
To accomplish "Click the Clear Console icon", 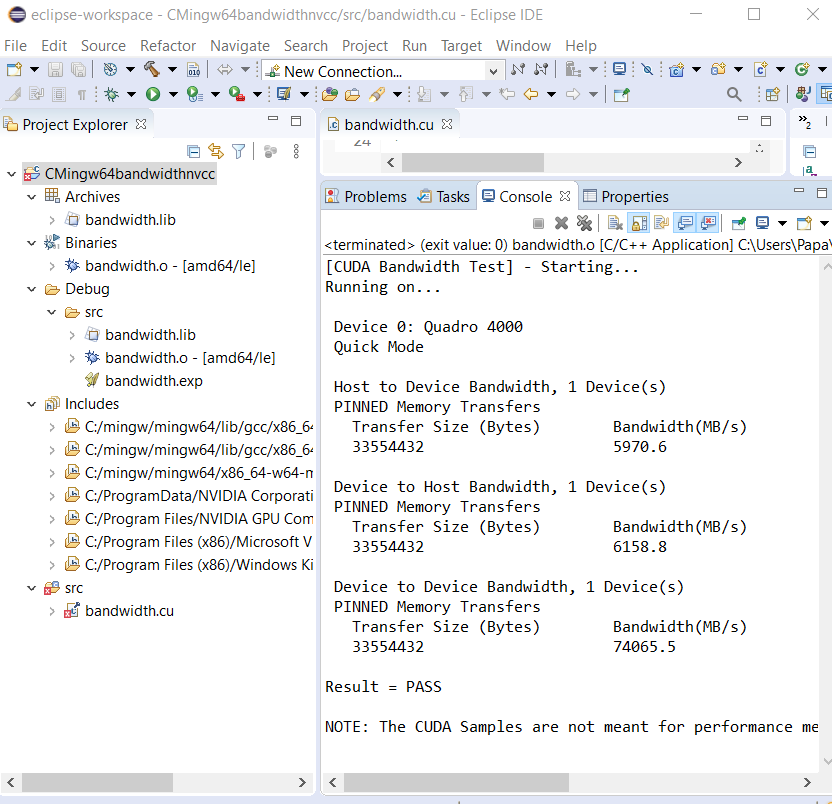I will point(615,223).
